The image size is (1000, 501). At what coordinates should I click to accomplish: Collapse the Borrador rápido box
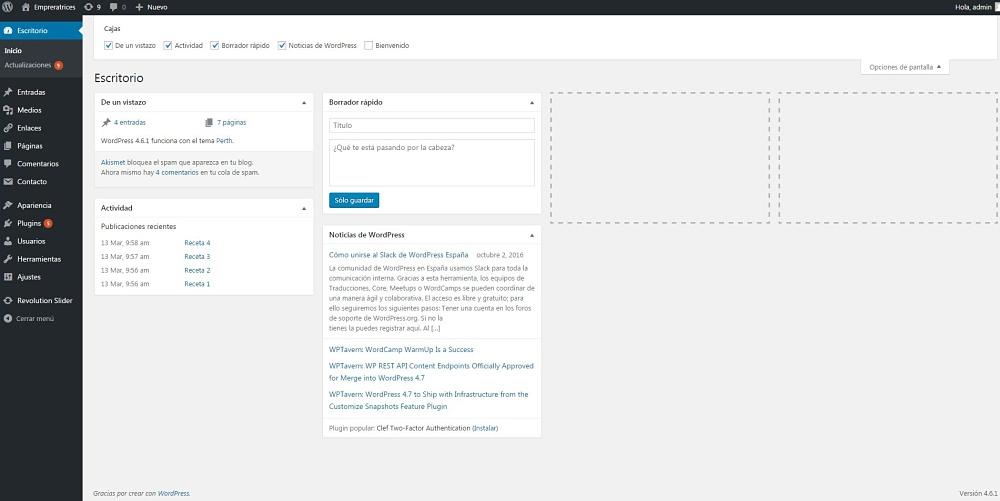[532, 102]
